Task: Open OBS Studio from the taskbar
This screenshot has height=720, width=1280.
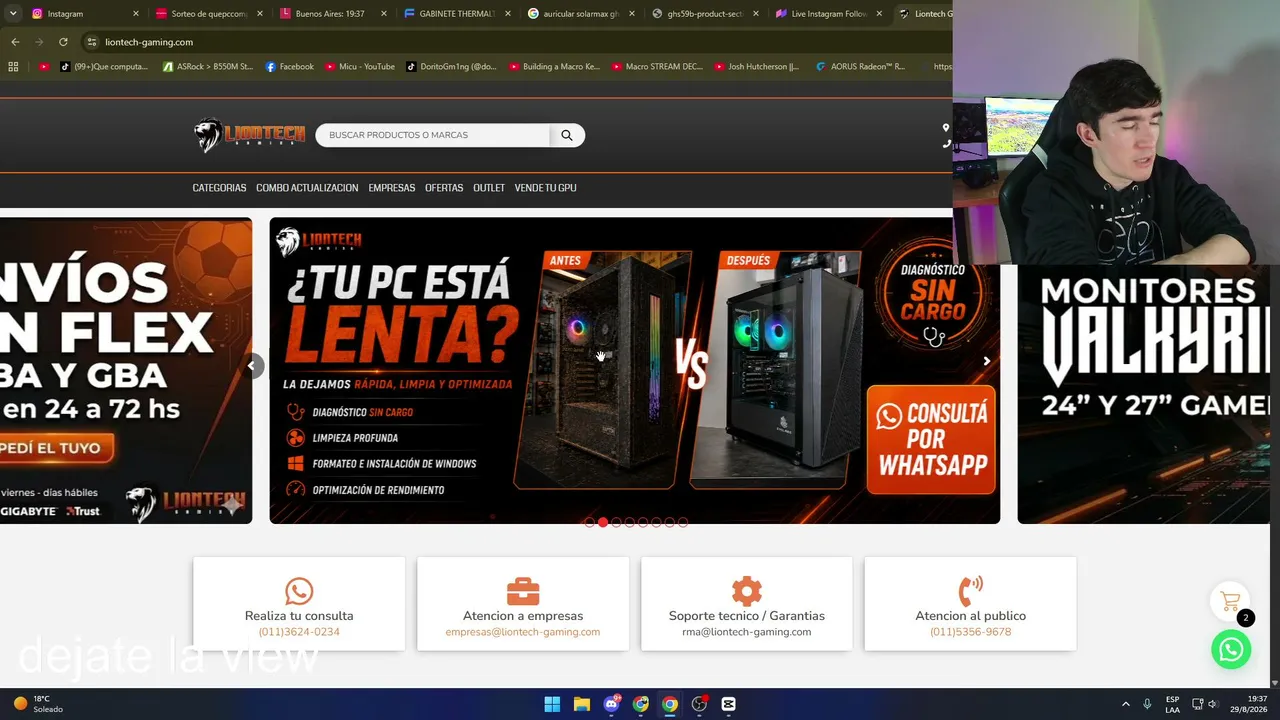Action: tap(699, 704)
